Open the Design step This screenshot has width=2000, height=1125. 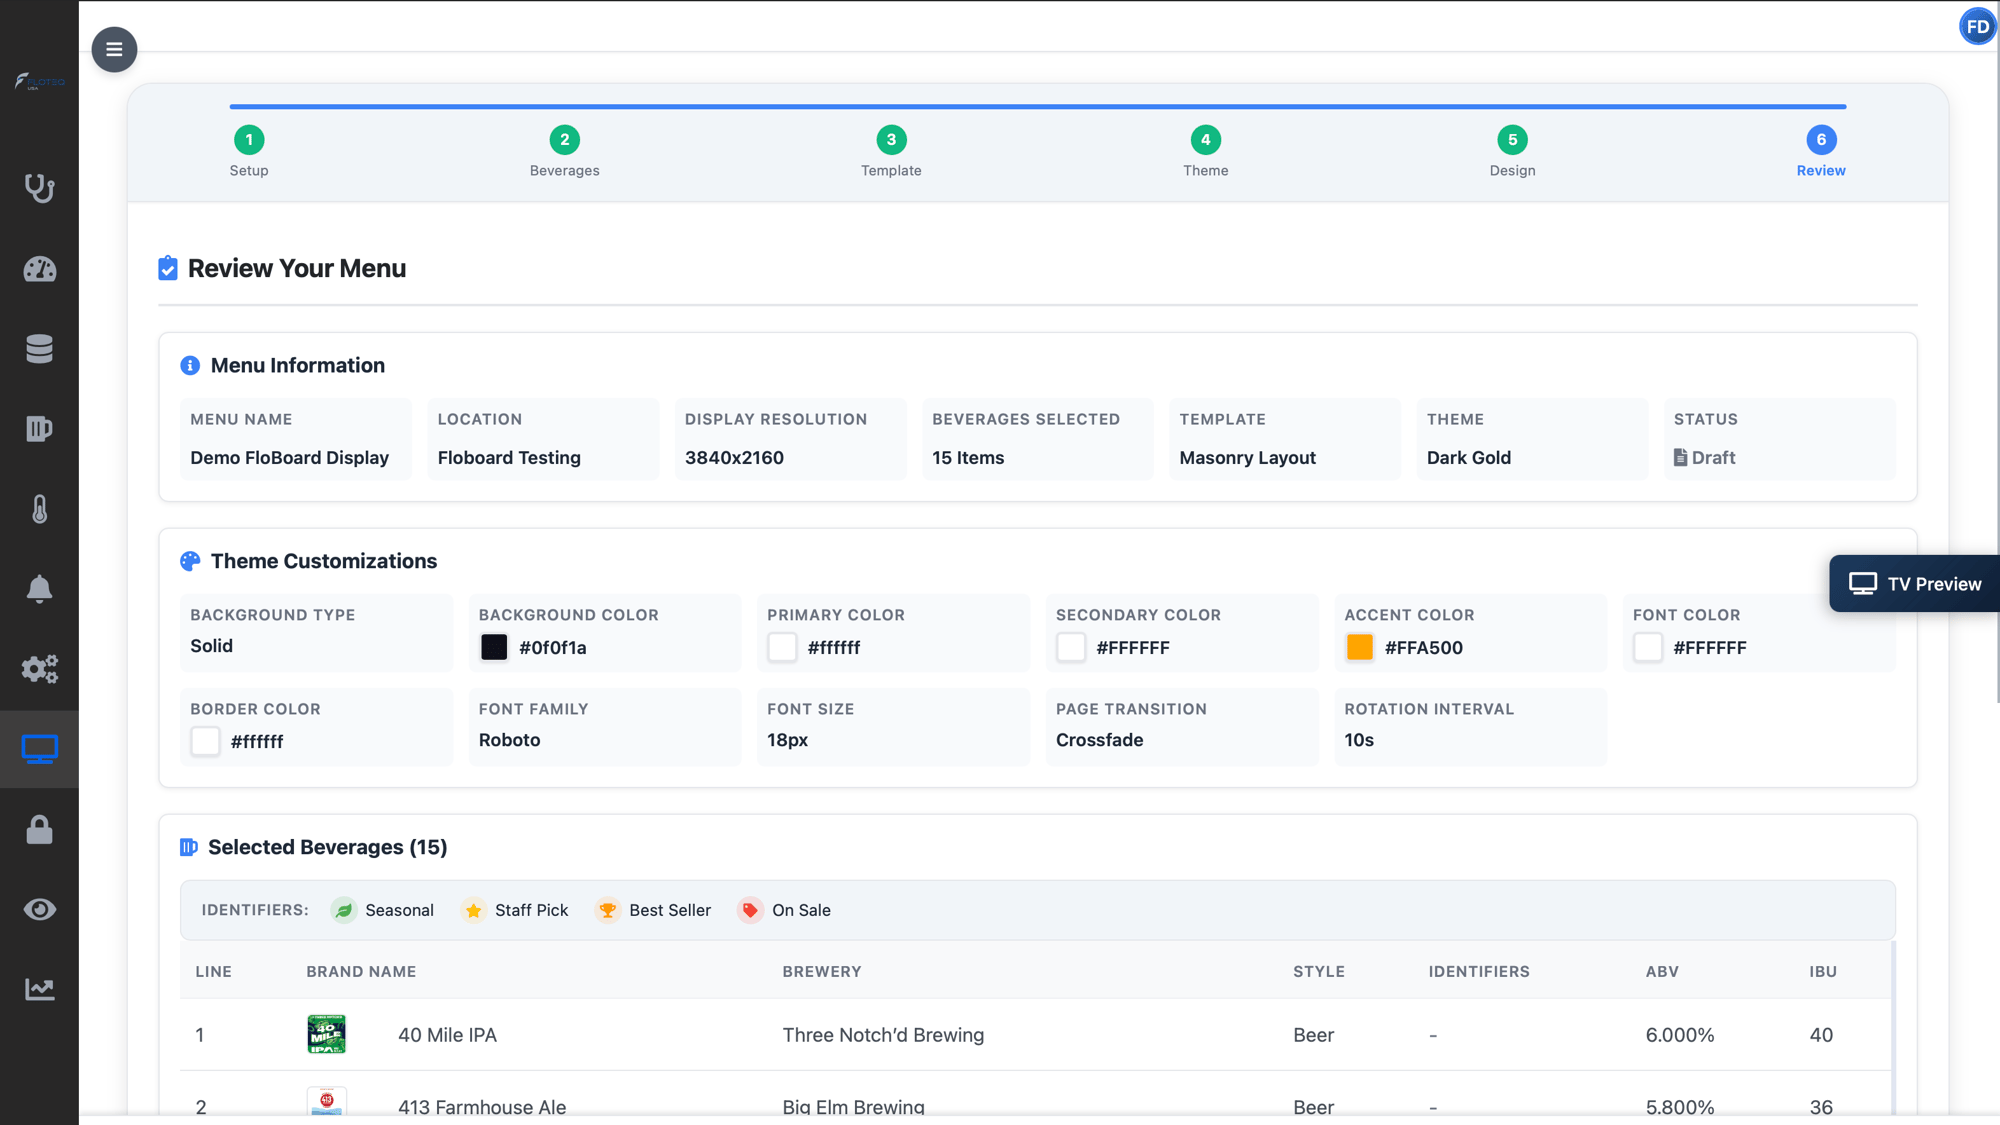(x=1512, y=140)
